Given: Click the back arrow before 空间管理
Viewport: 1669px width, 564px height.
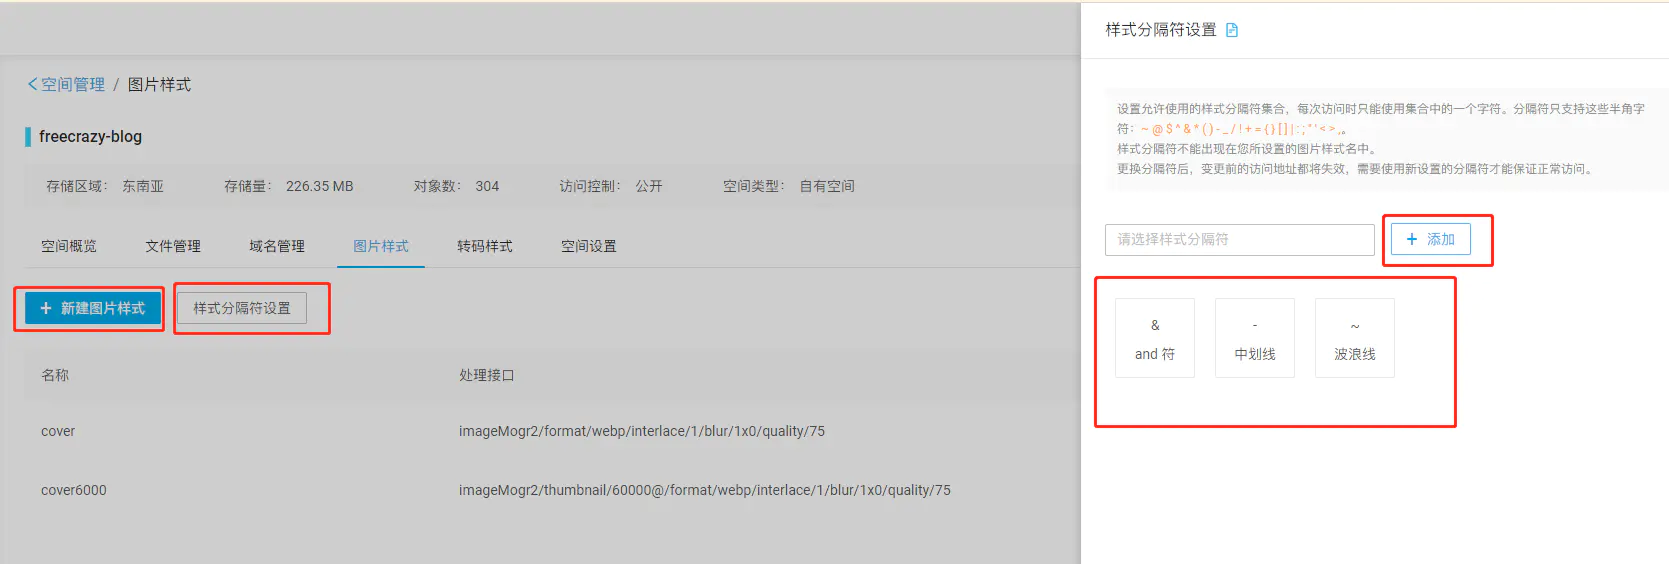Looking at the screenshot, I should coord(32,85).
